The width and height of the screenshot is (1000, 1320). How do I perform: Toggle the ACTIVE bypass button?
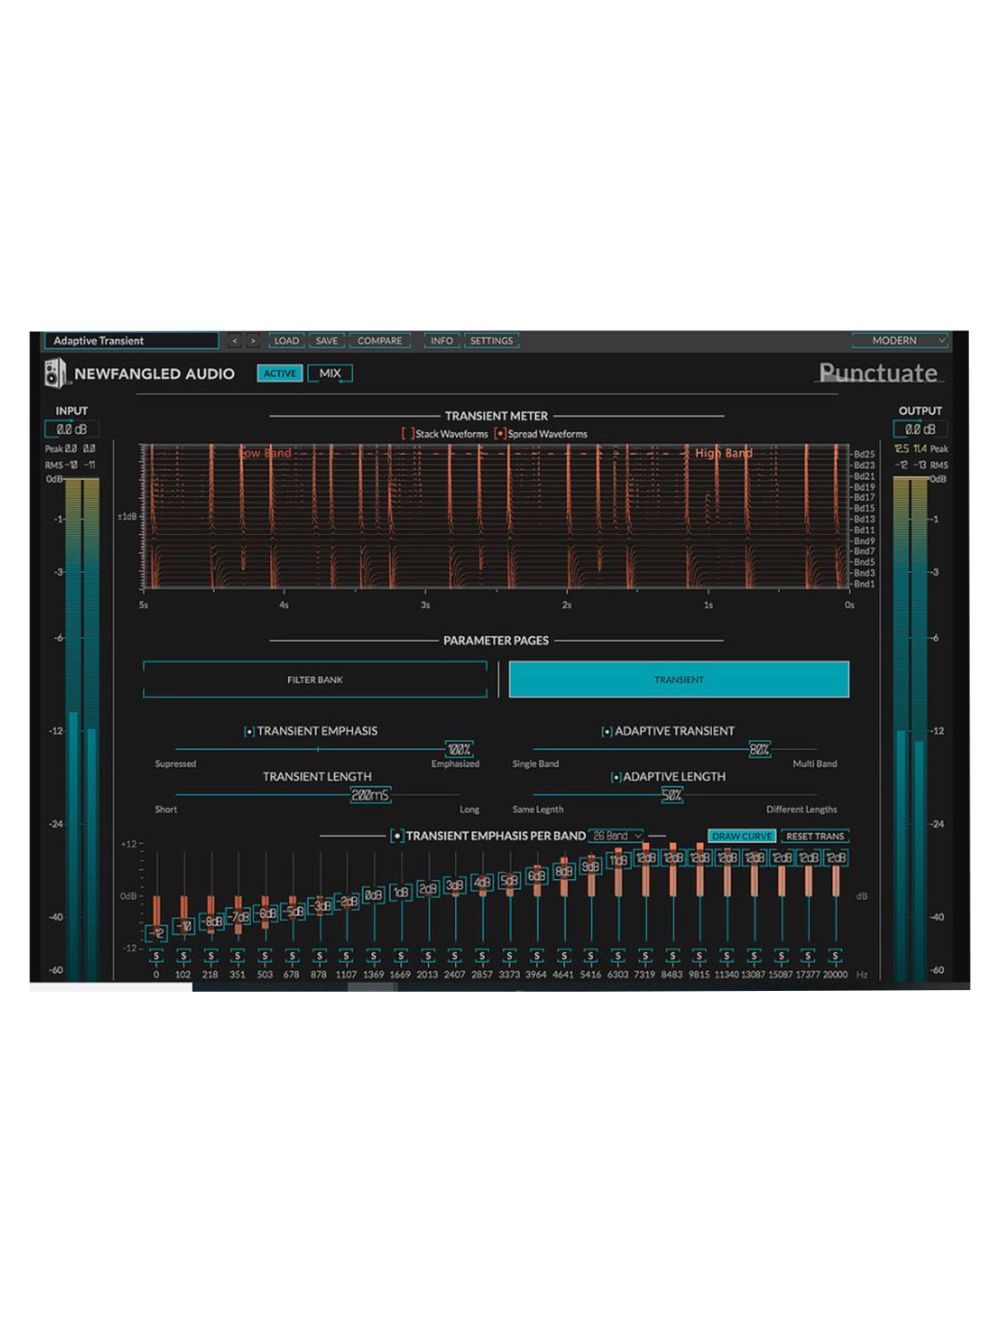(280, 373)
